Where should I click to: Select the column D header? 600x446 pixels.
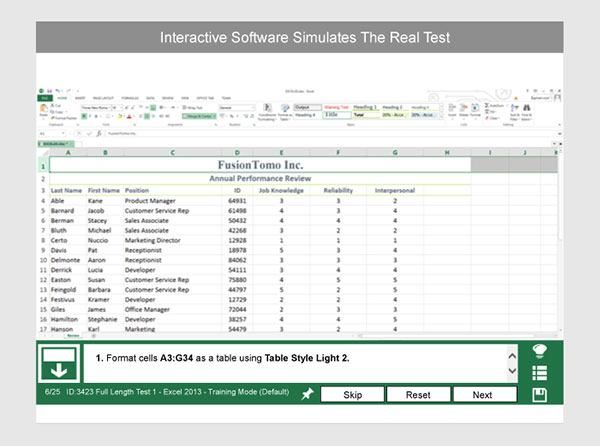pyautogui.click(x=237, y=152)
